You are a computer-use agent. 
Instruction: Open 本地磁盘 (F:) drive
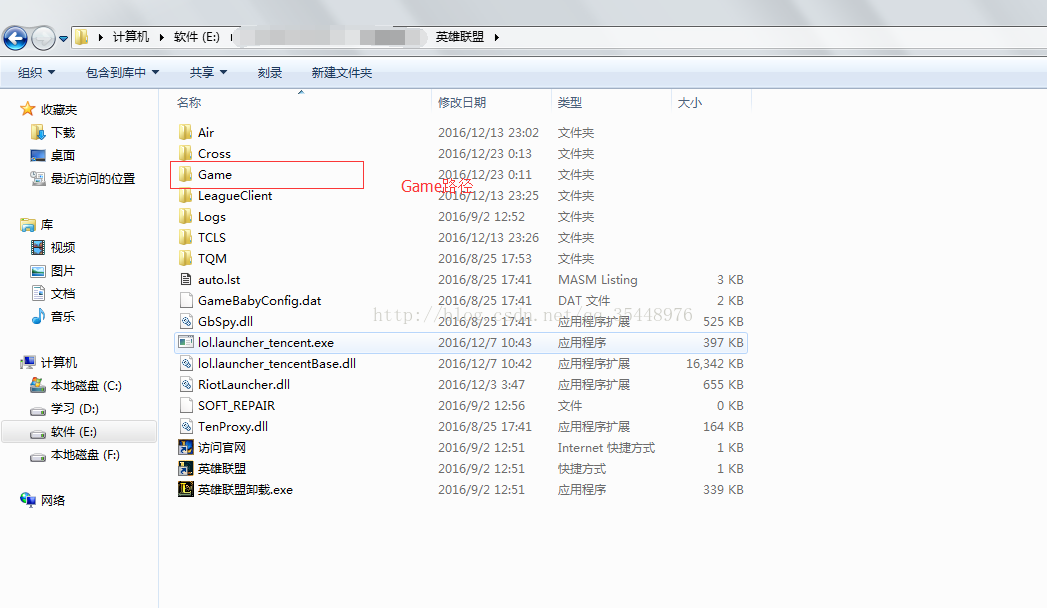pos(85,454)
